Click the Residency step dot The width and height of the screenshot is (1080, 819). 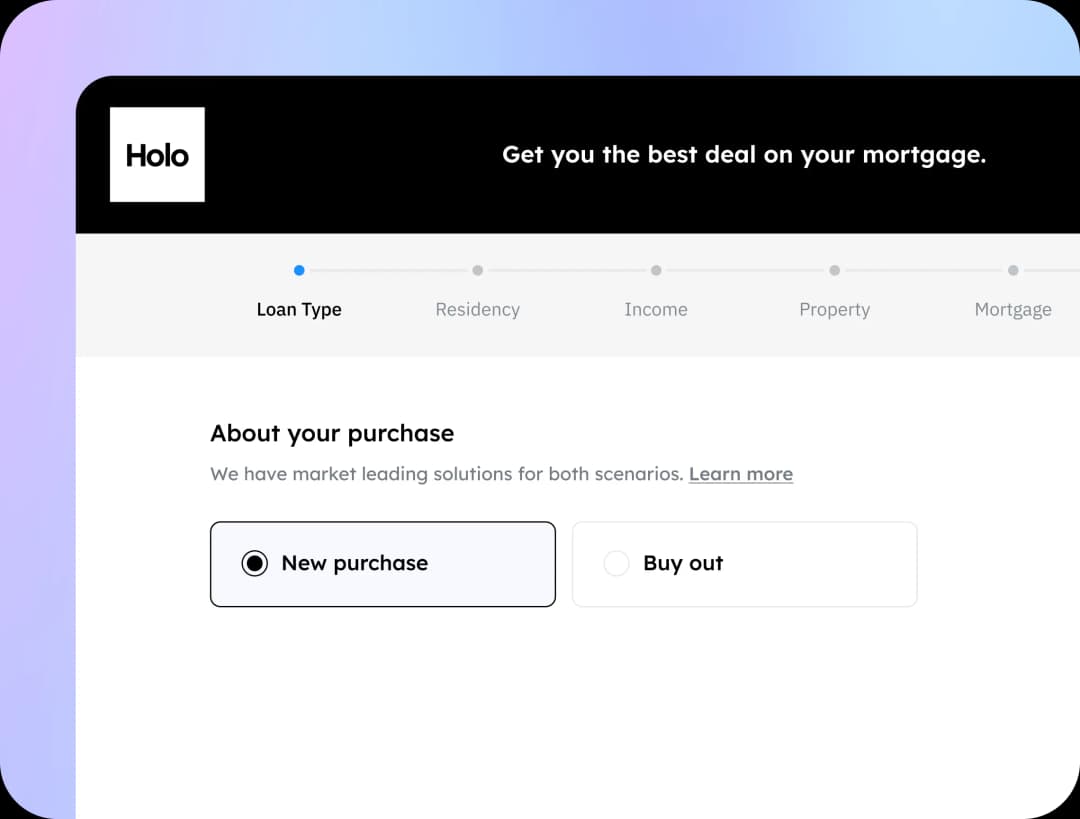coord(478,270)
